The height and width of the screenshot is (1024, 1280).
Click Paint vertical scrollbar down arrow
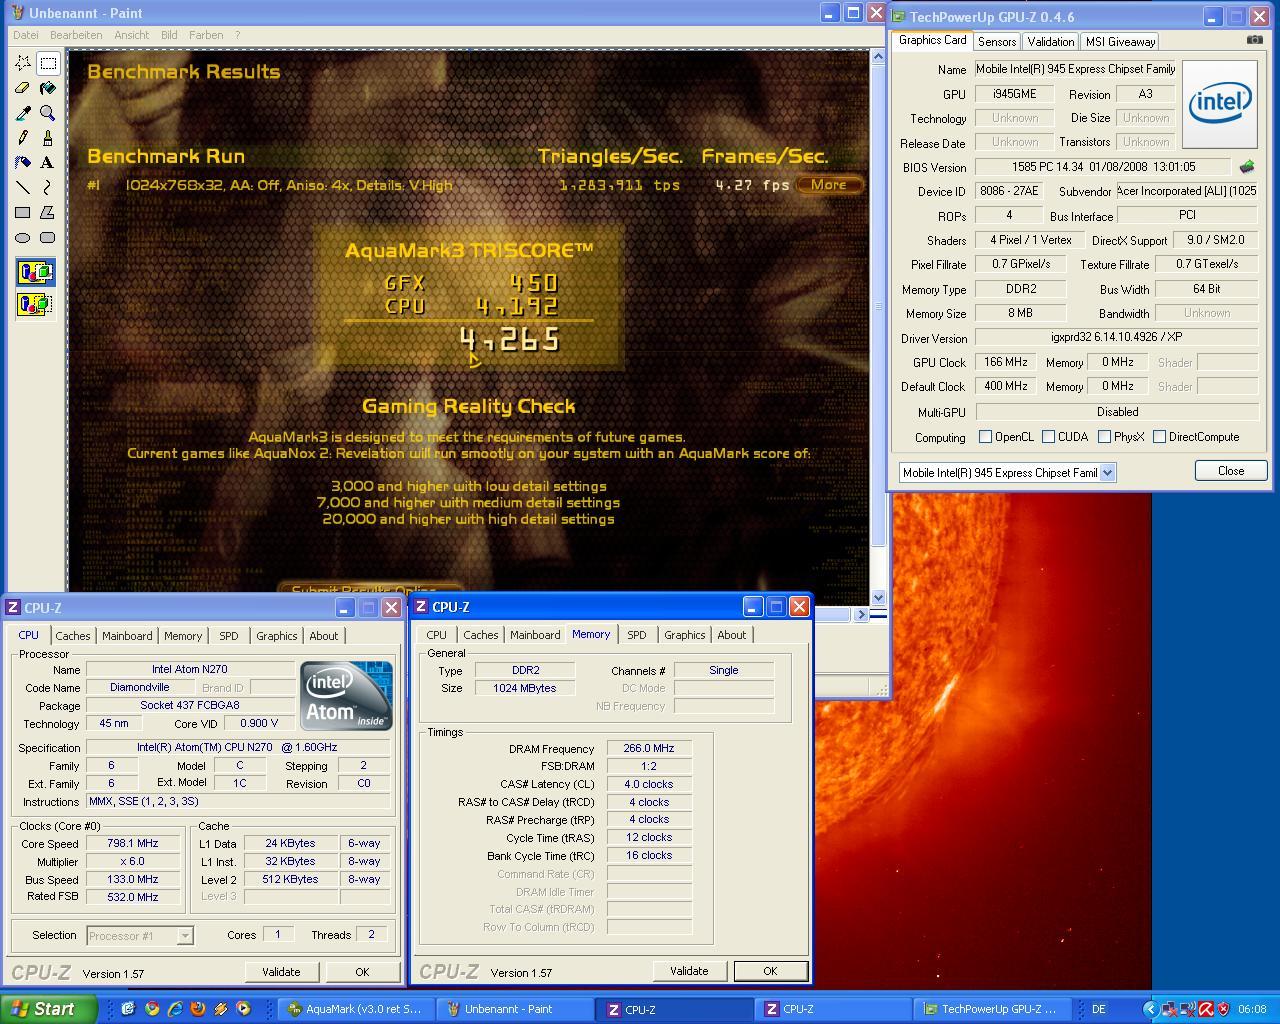tap(878, 597)
